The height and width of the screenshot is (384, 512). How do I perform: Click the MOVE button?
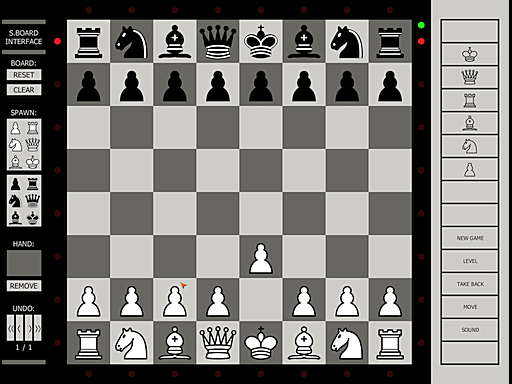[x=470, y=307]
